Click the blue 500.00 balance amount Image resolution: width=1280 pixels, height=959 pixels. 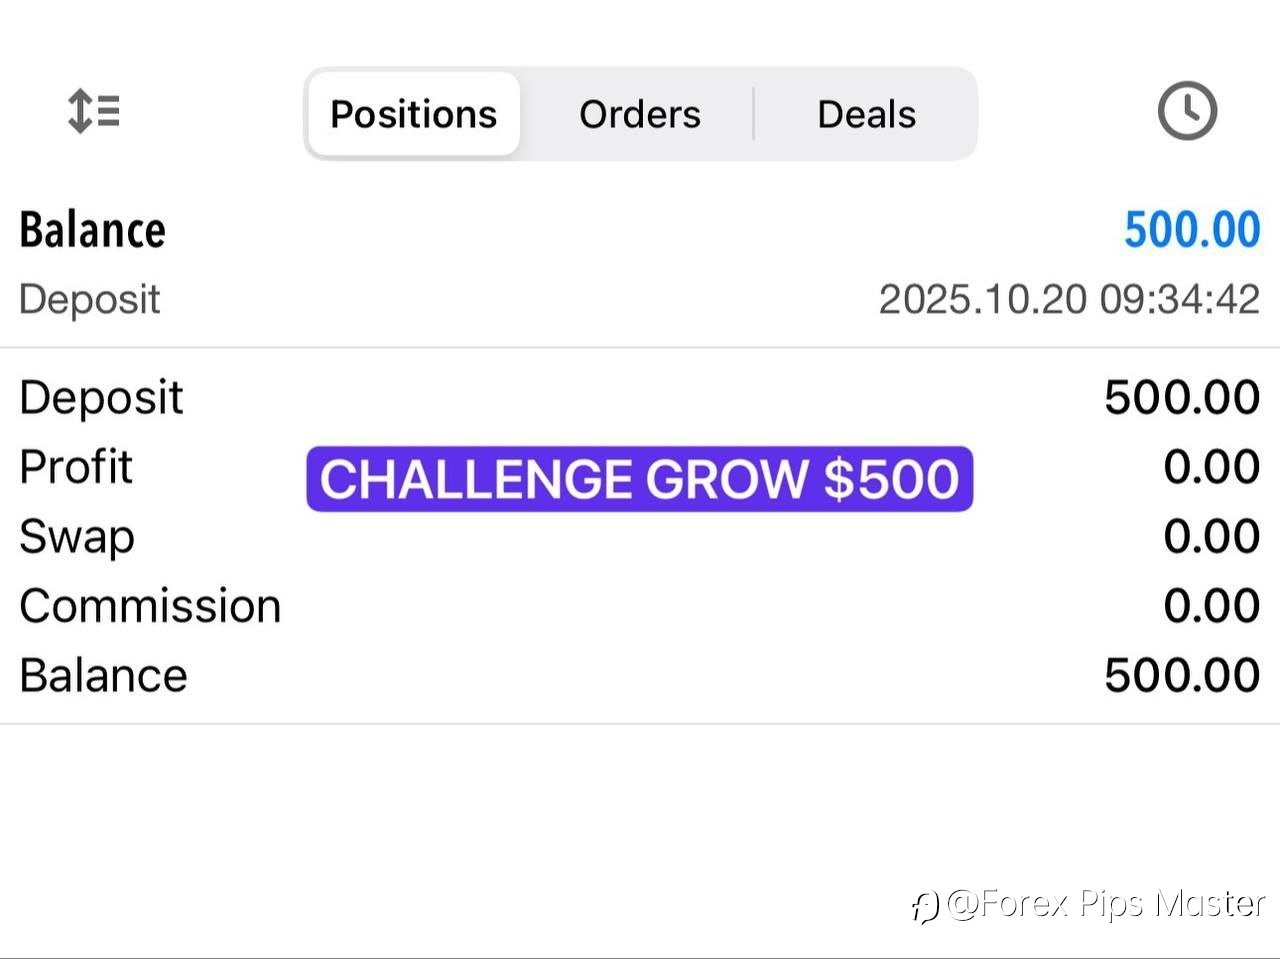click(1191, 230)
